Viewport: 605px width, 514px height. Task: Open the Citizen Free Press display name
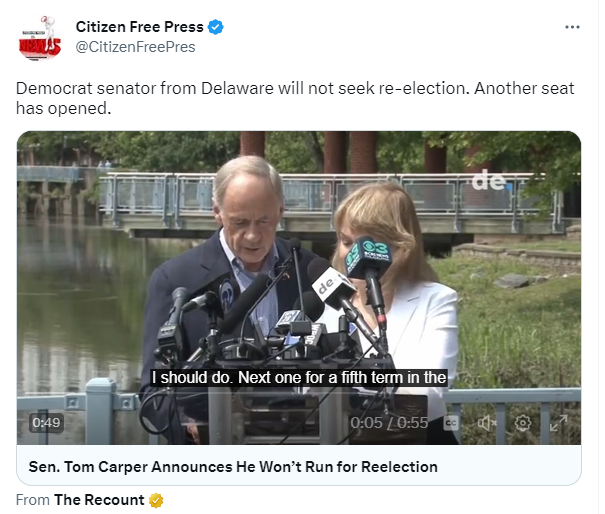point(140,27)
